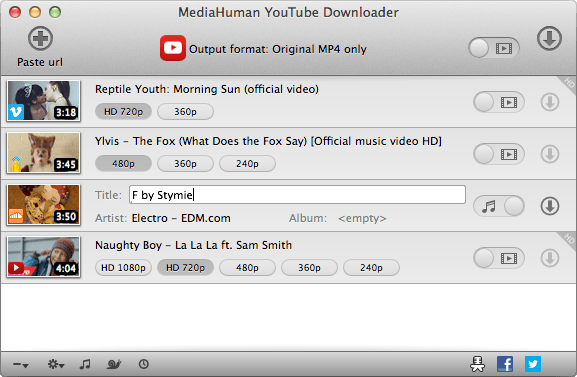Toggle video/audio switch for Ylvis The Fox row
This screenshot has height=377, width=577.
(499, 154)
